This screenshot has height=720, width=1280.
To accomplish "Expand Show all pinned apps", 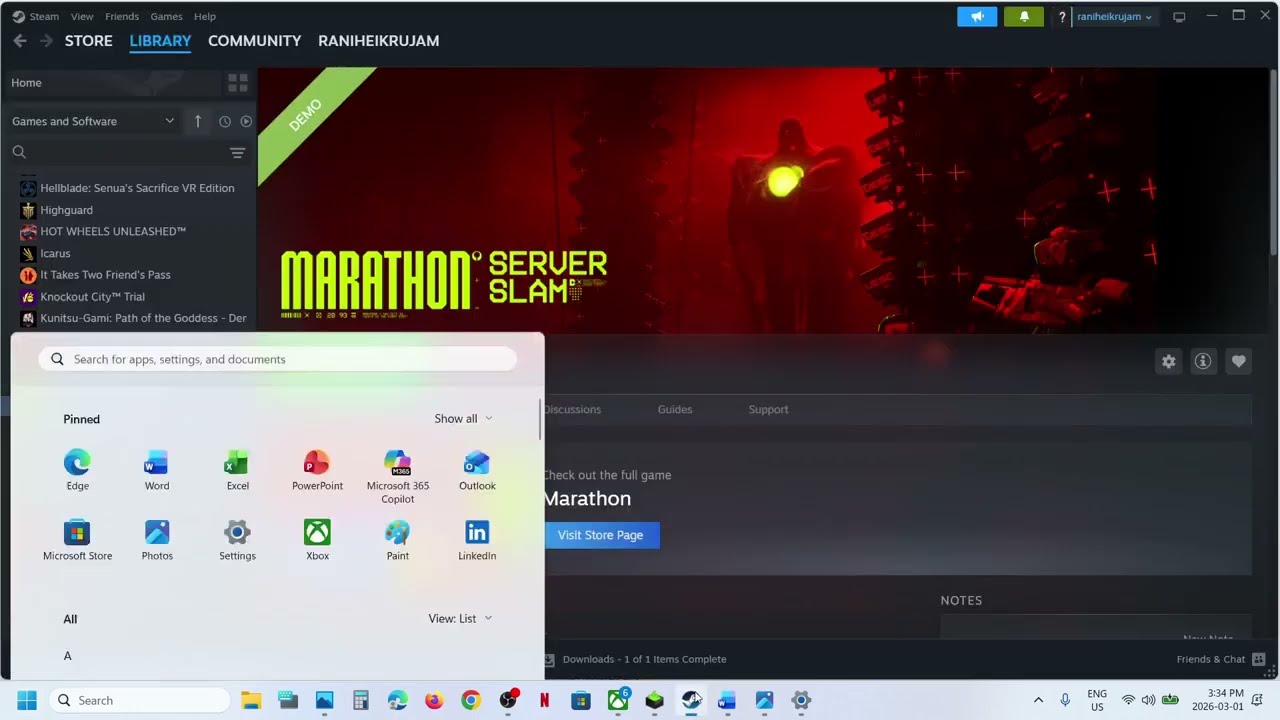I will pyautogui.click(x=463, y=419).
